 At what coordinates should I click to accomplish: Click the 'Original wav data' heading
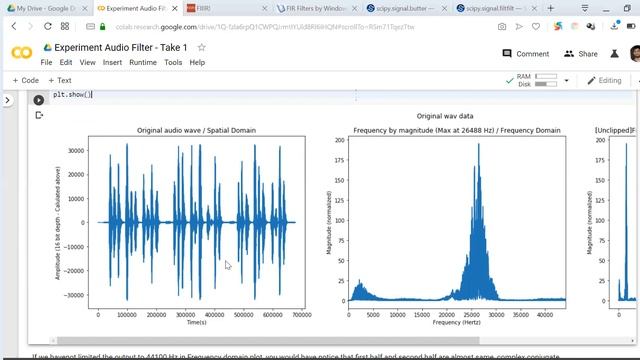(445, 116)
